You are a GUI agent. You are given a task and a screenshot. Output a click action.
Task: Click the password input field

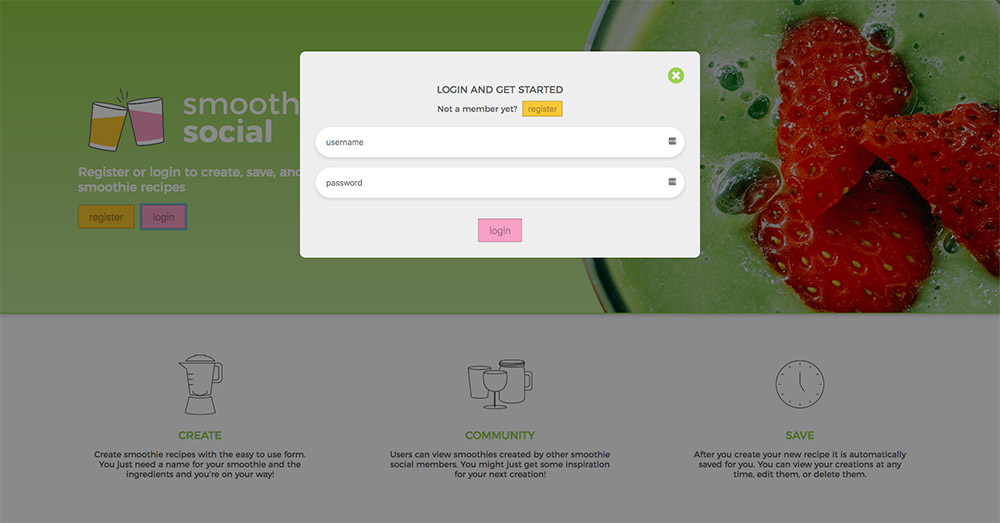(499, 182)
